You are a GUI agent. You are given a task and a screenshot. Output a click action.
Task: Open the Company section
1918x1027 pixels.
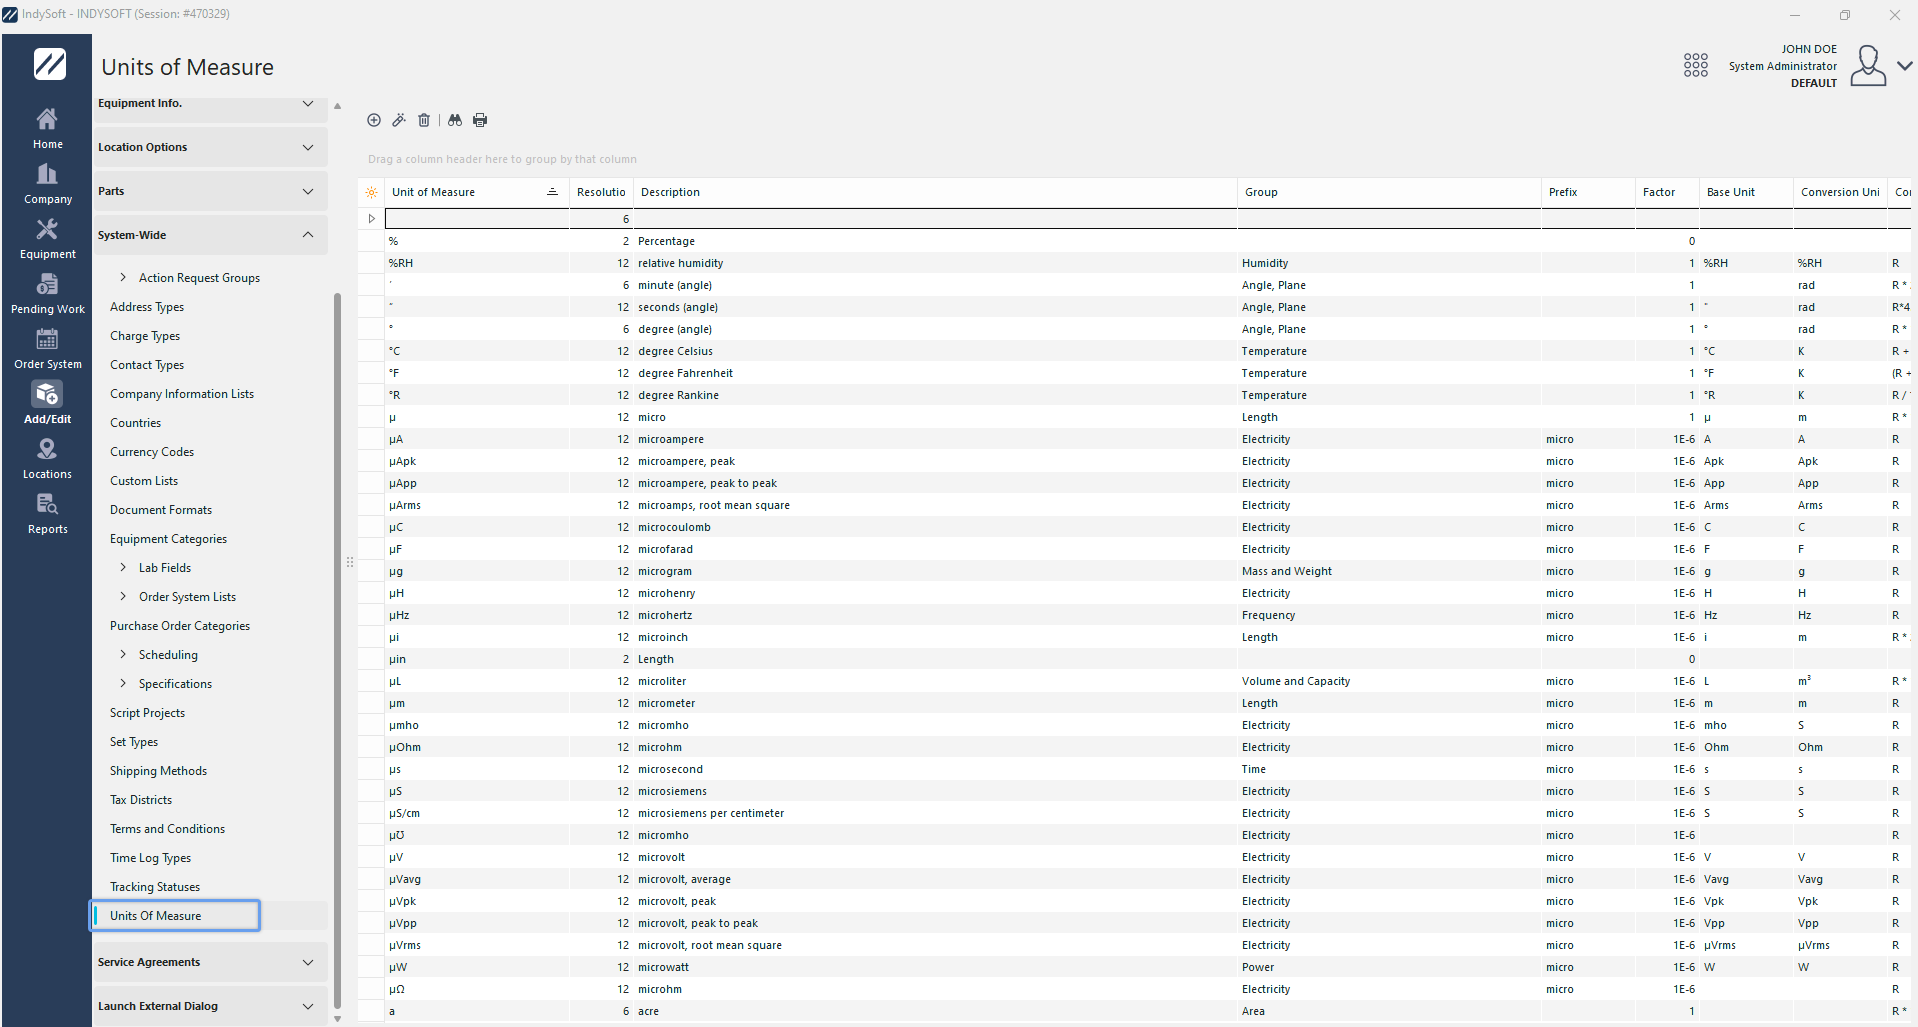pyautogui.click(x=47, y=184)
